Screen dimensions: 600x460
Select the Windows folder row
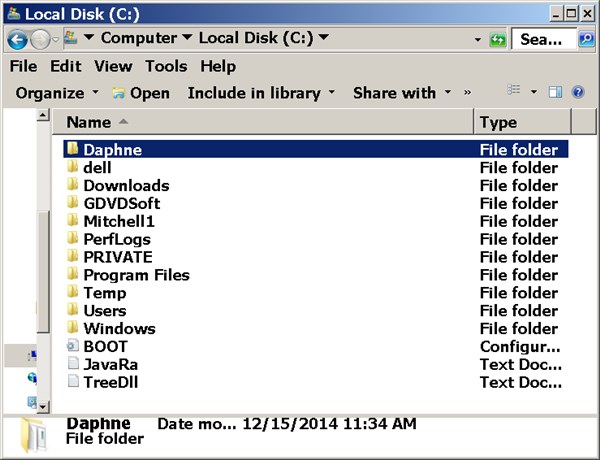pos(119,329)
